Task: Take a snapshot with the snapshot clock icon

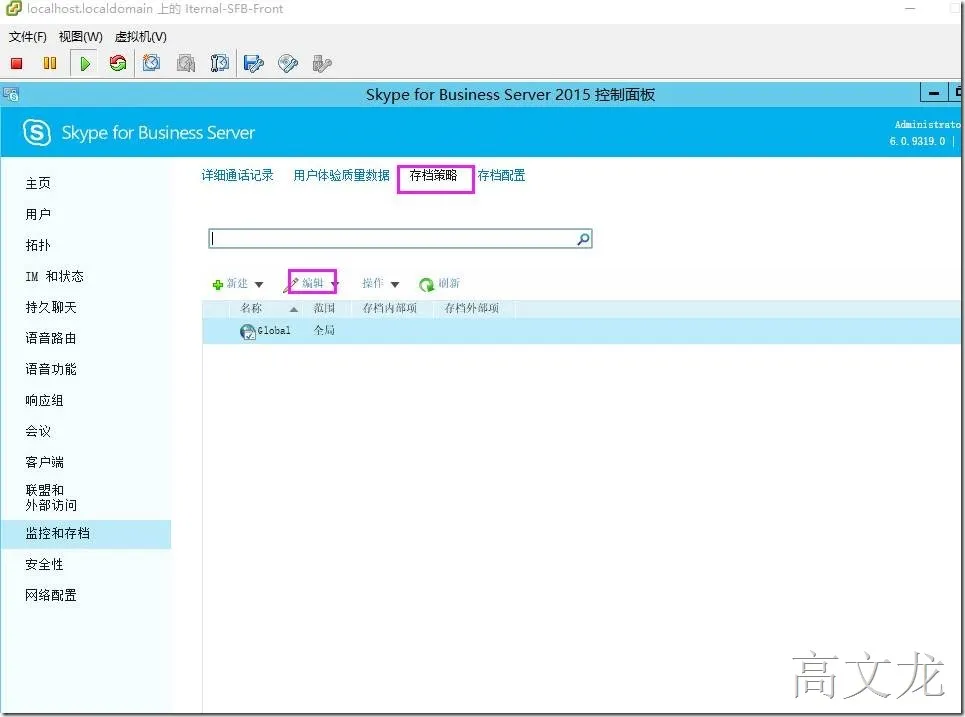Action: tap(151, 63)
